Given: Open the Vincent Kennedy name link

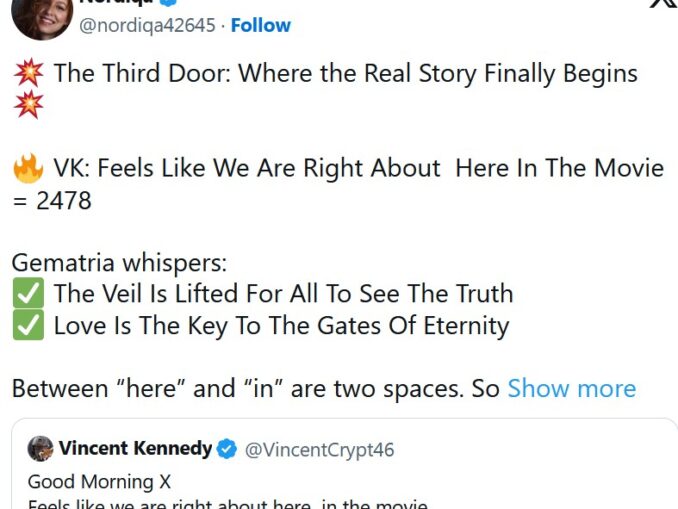Looking at the screenshot, I should [x=135, y=448].
